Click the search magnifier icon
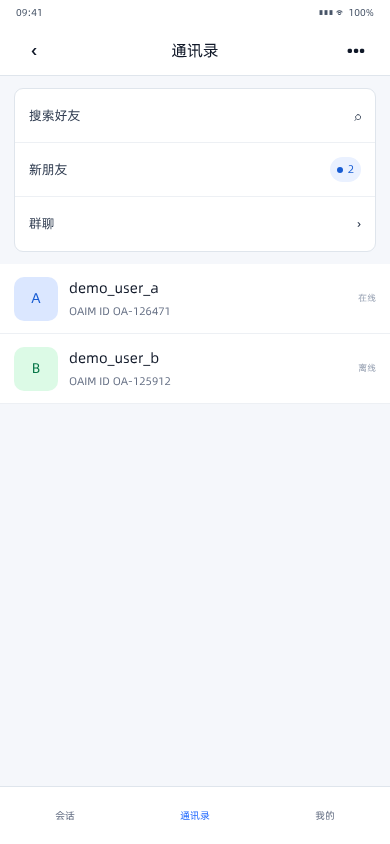This screenshot has height=844, width=390. click(357, 116)
